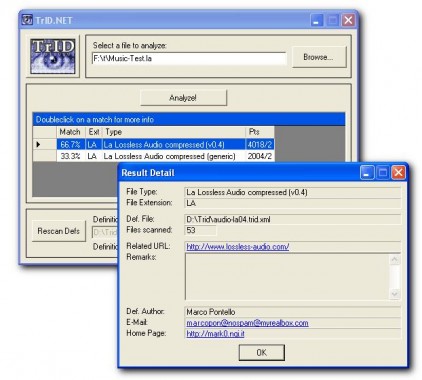Viewport: 422px width, 380px height.
Task: Click the File Type value field in Result Detail
Action: coord(293,192)
